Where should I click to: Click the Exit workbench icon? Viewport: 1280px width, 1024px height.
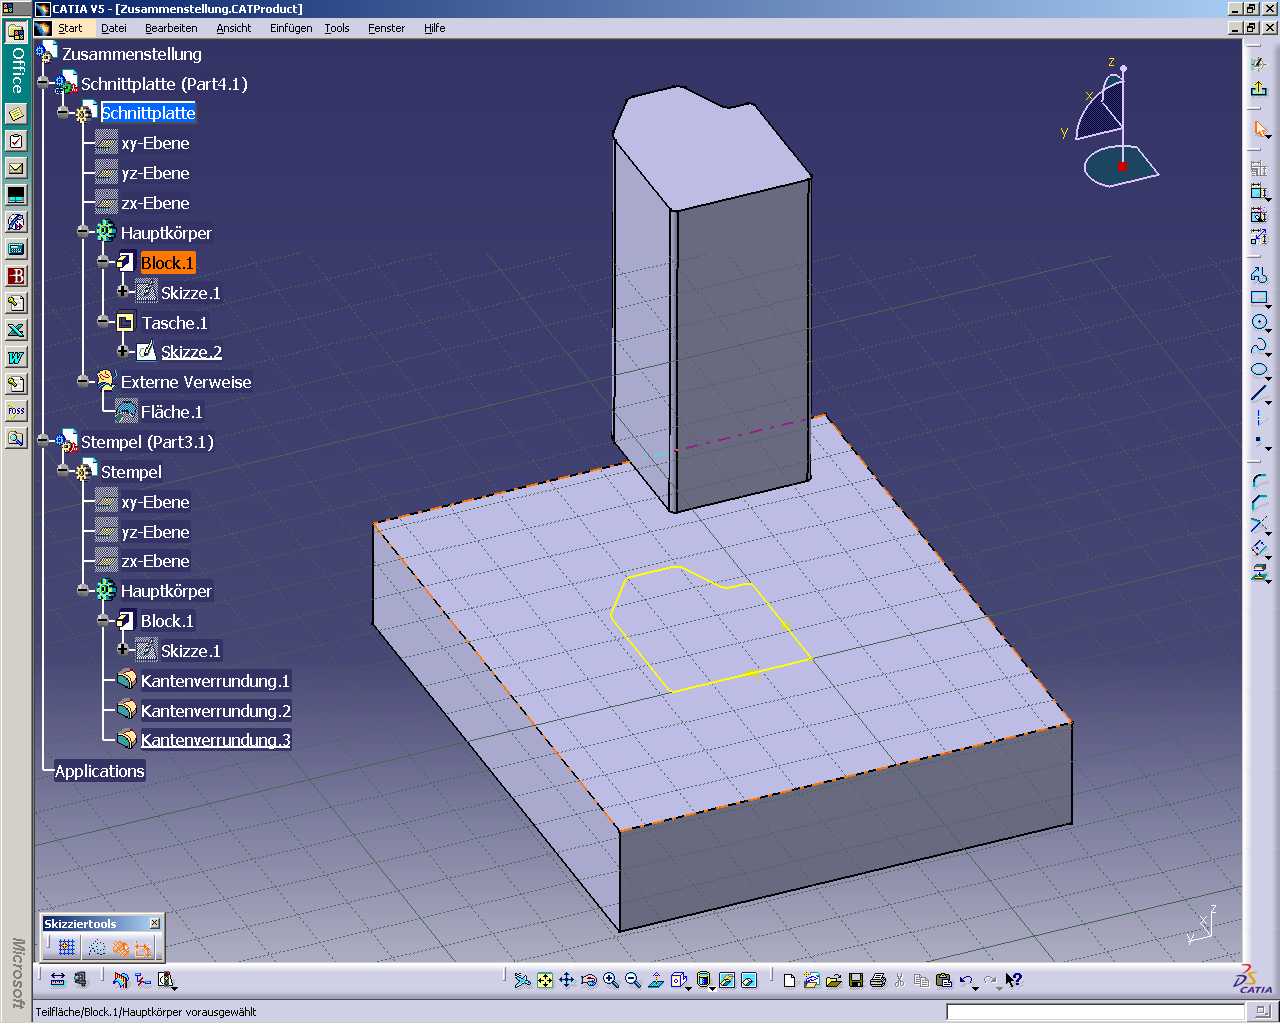1259,89
